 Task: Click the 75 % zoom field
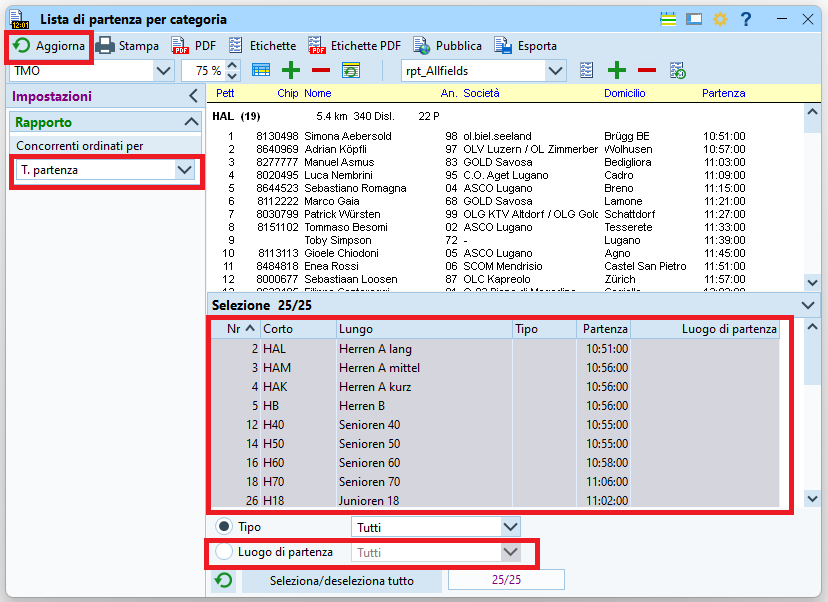click(x=203, y=71)
